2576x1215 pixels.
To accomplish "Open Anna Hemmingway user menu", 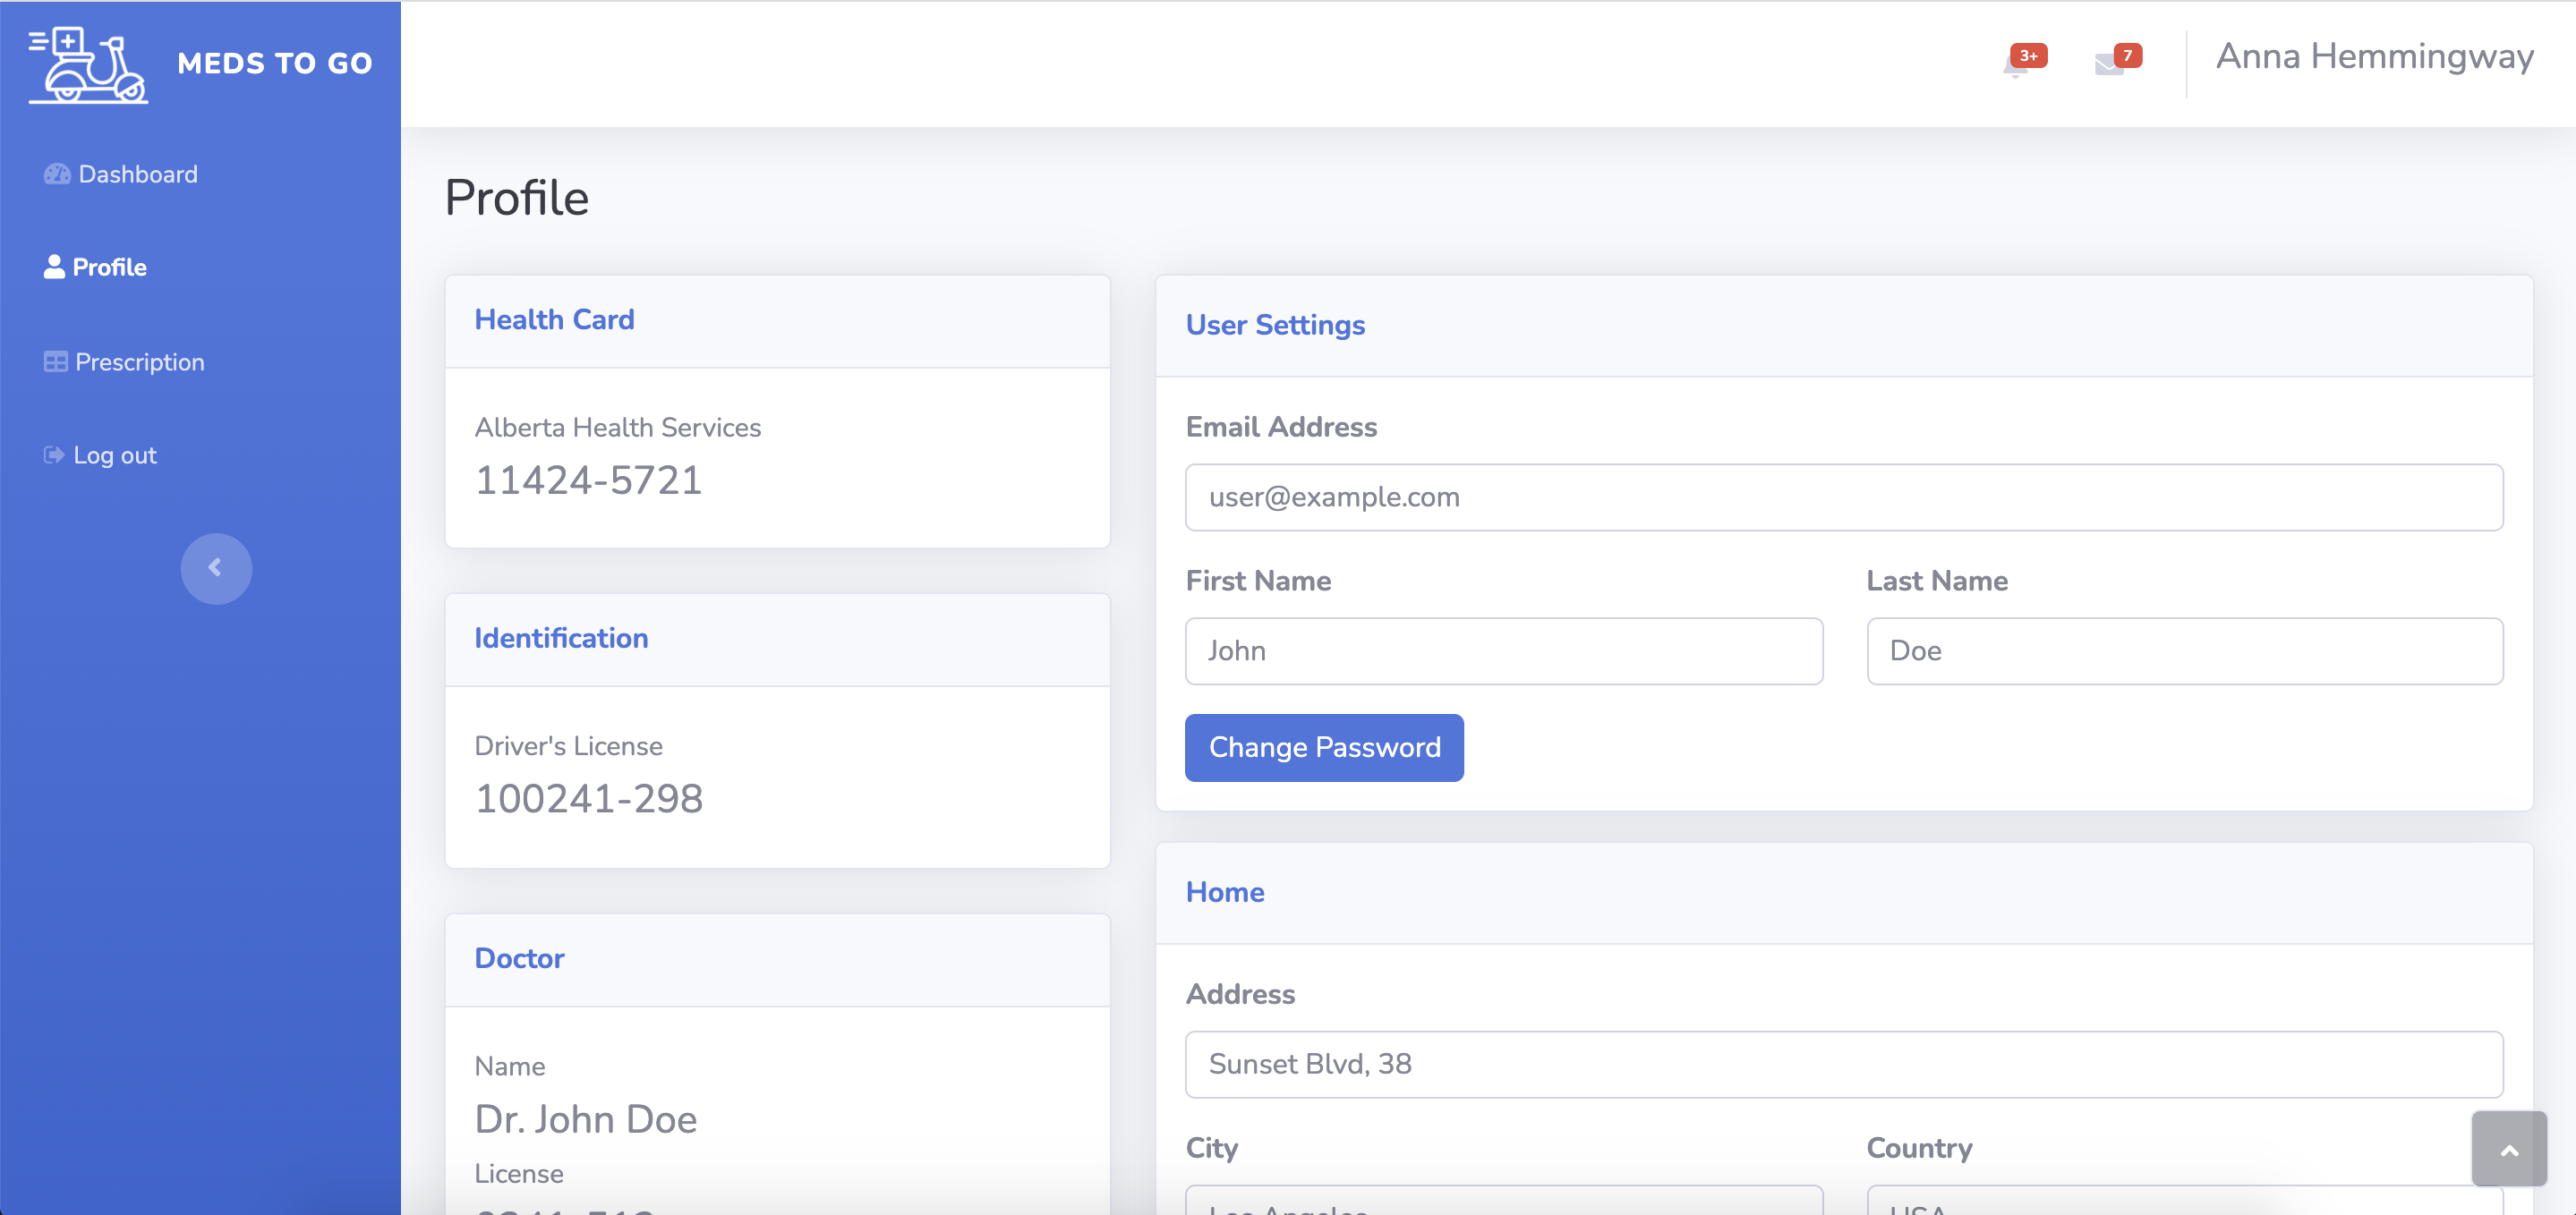I will click(2374, 57).
